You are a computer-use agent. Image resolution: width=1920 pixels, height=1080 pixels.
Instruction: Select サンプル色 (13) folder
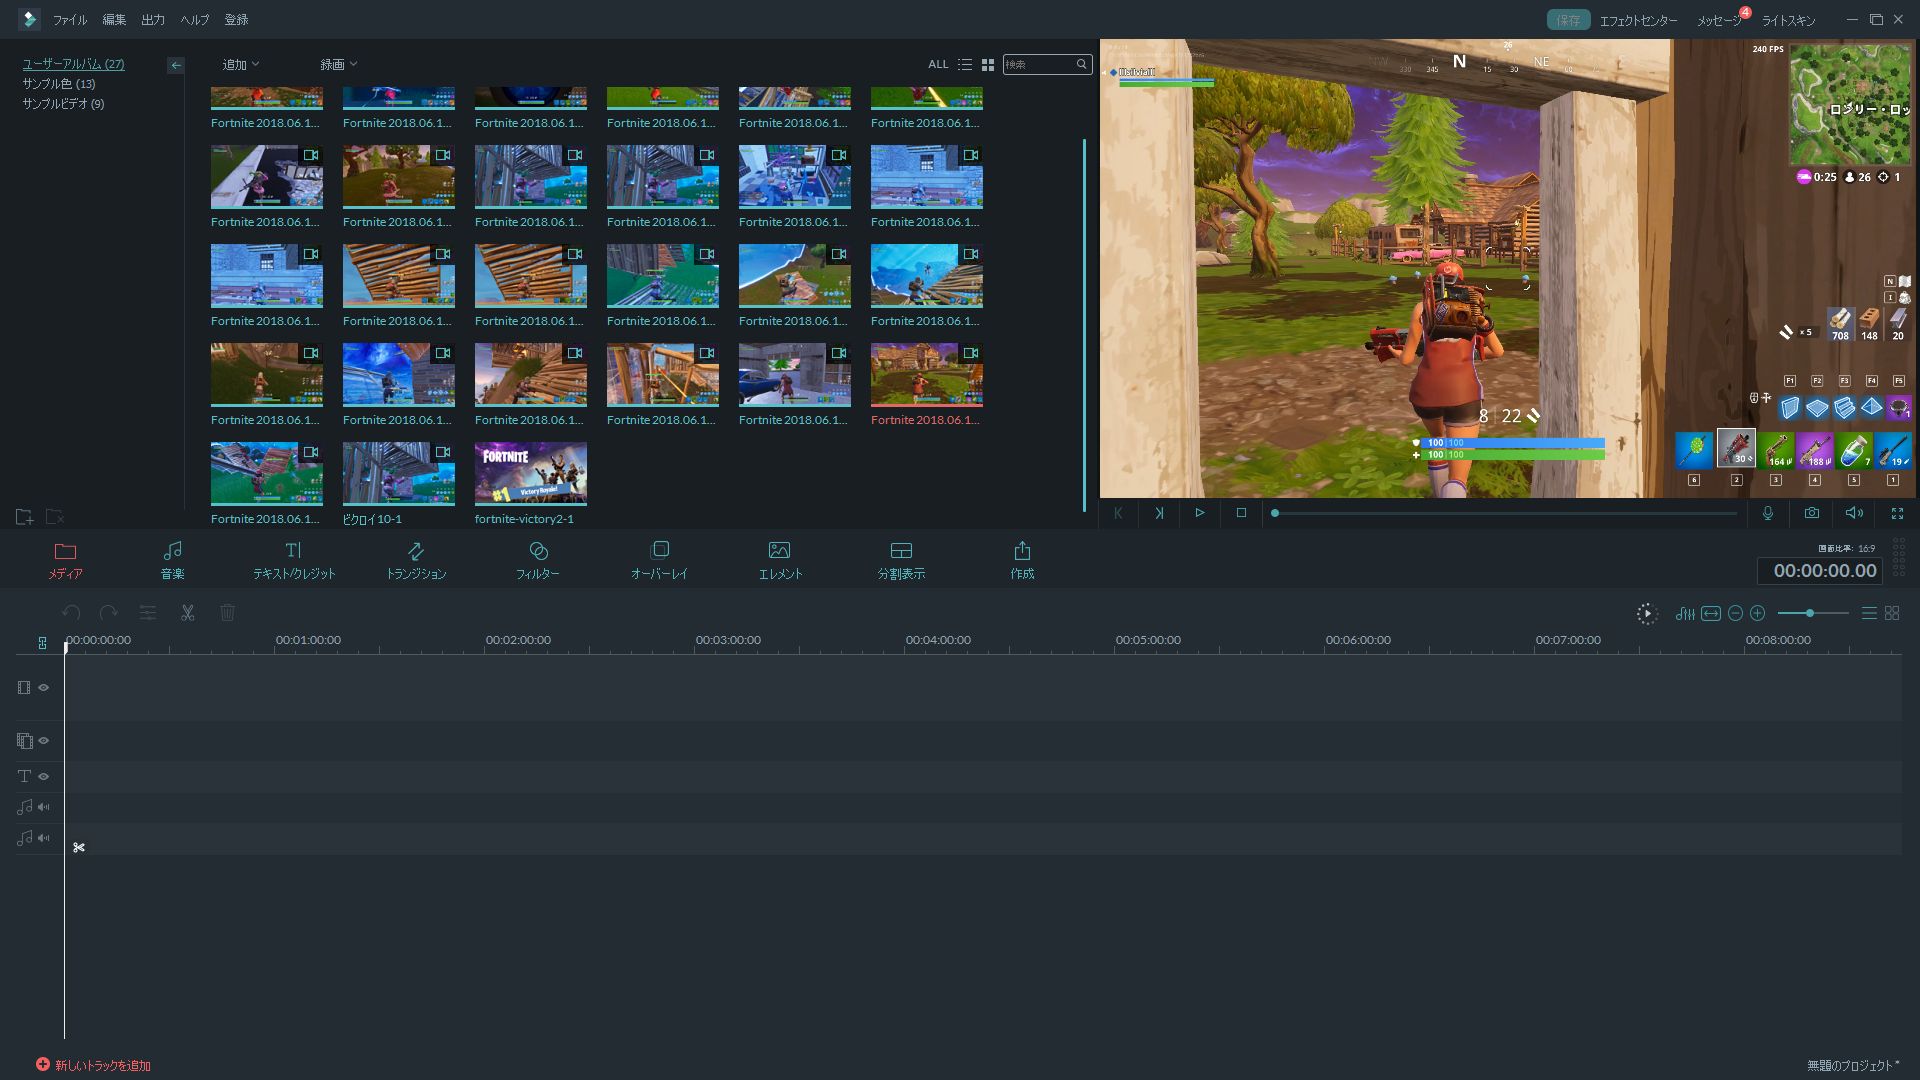(59, 84)
